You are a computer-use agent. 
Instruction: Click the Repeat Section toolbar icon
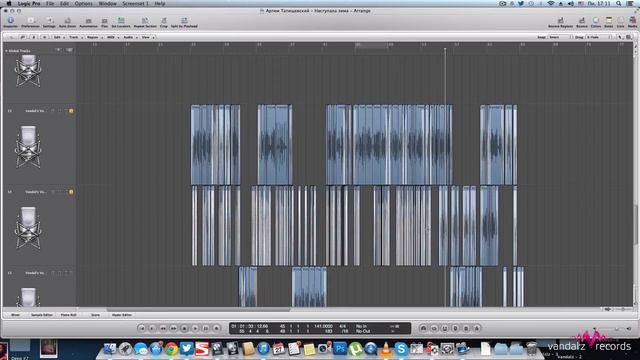[x=145, y=22]
